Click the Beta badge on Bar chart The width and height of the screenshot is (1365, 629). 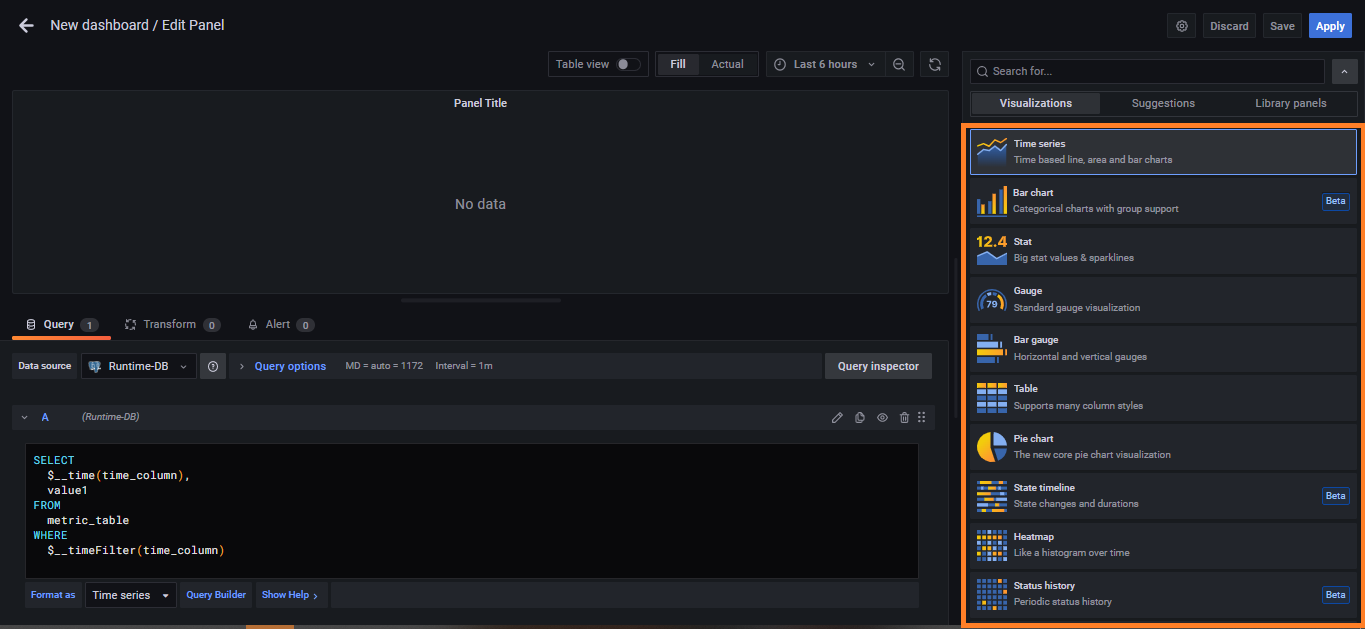[1336, 201]
